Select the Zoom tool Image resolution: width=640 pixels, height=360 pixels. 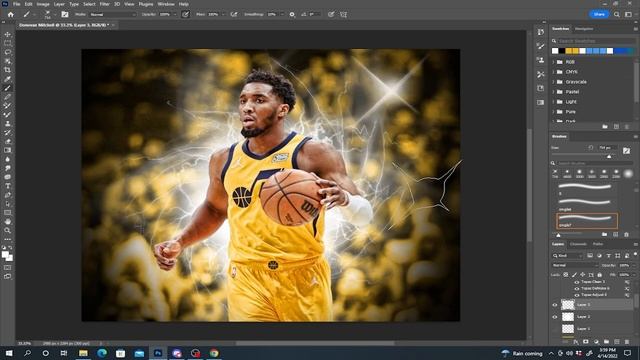point(7,231)
